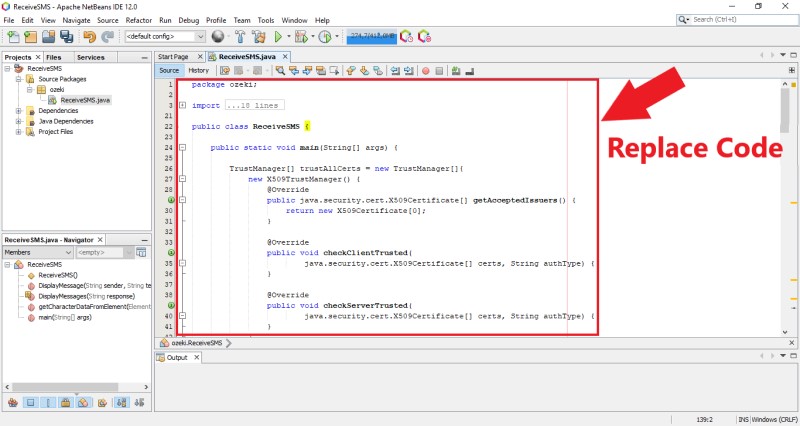Expand the Dependencies tree node
This screenshot has width=800, height=426.
(x=19, y=110)
